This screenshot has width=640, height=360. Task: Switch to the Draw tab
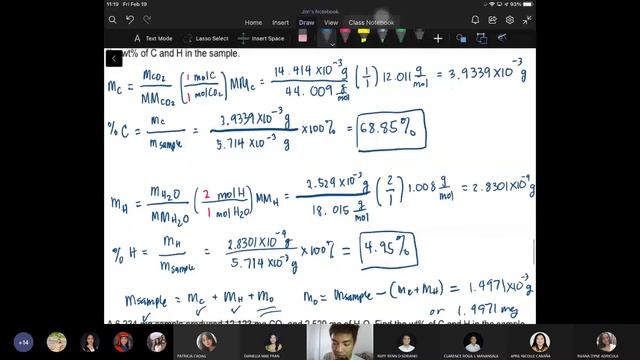point(306,23)
